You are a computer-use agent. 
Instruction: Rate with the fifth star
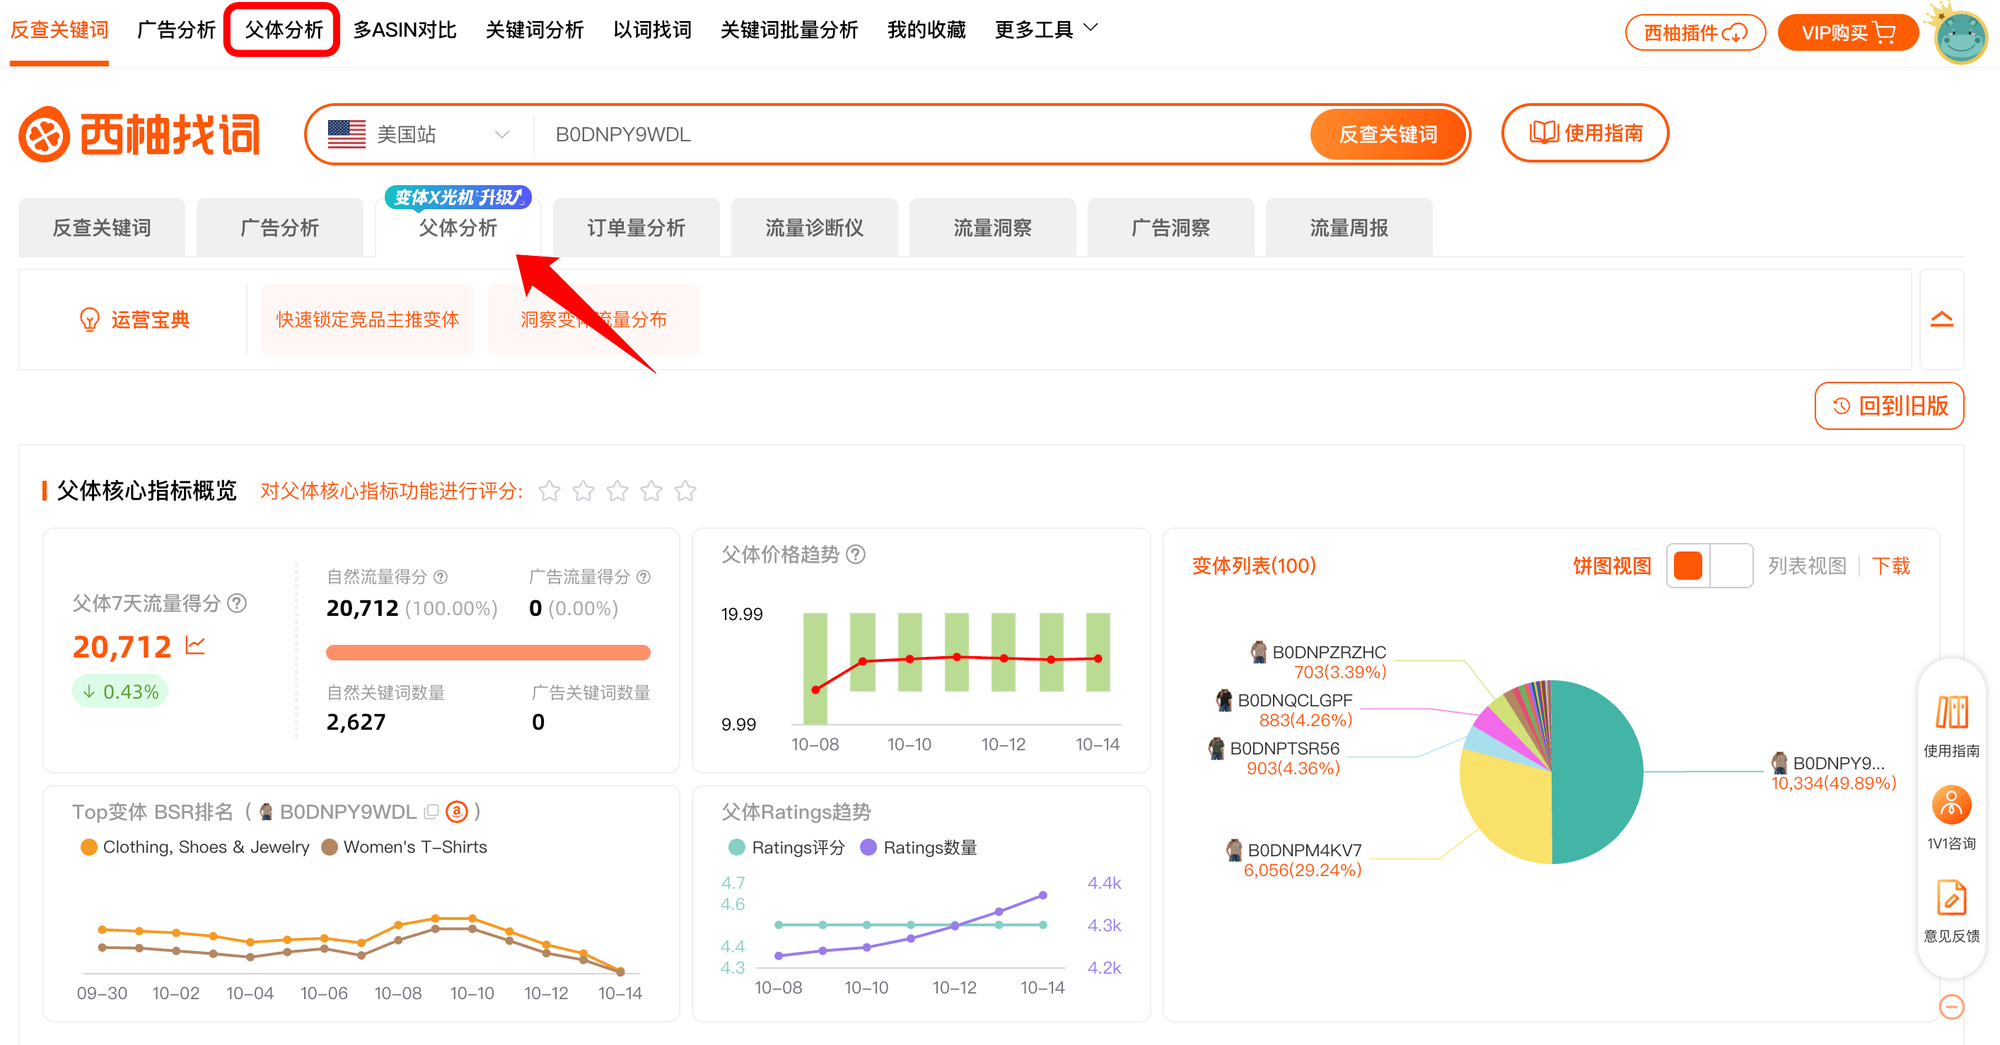point(685,491)
